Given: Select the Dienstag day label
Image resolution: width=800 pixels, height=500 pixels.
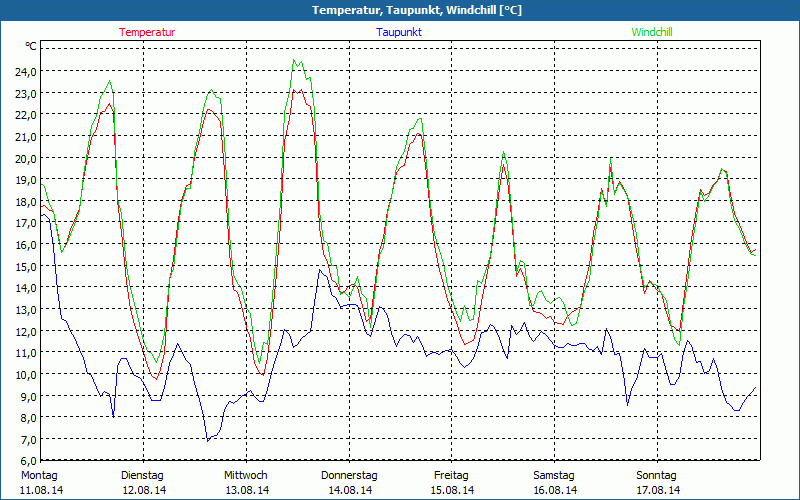Looking at the screenshot, I should pos(142,475).
